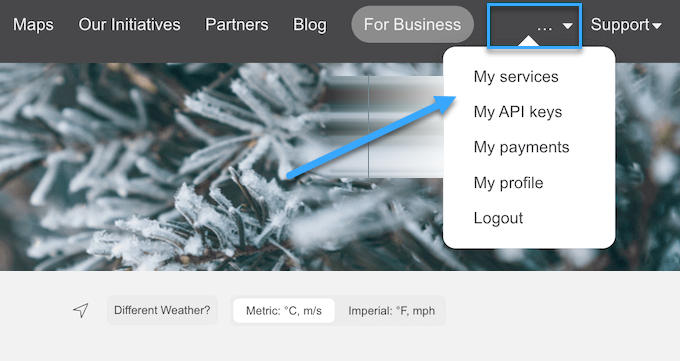680x361 pixels.
Task: Visit the Blog link
Action: coord(310,25)
